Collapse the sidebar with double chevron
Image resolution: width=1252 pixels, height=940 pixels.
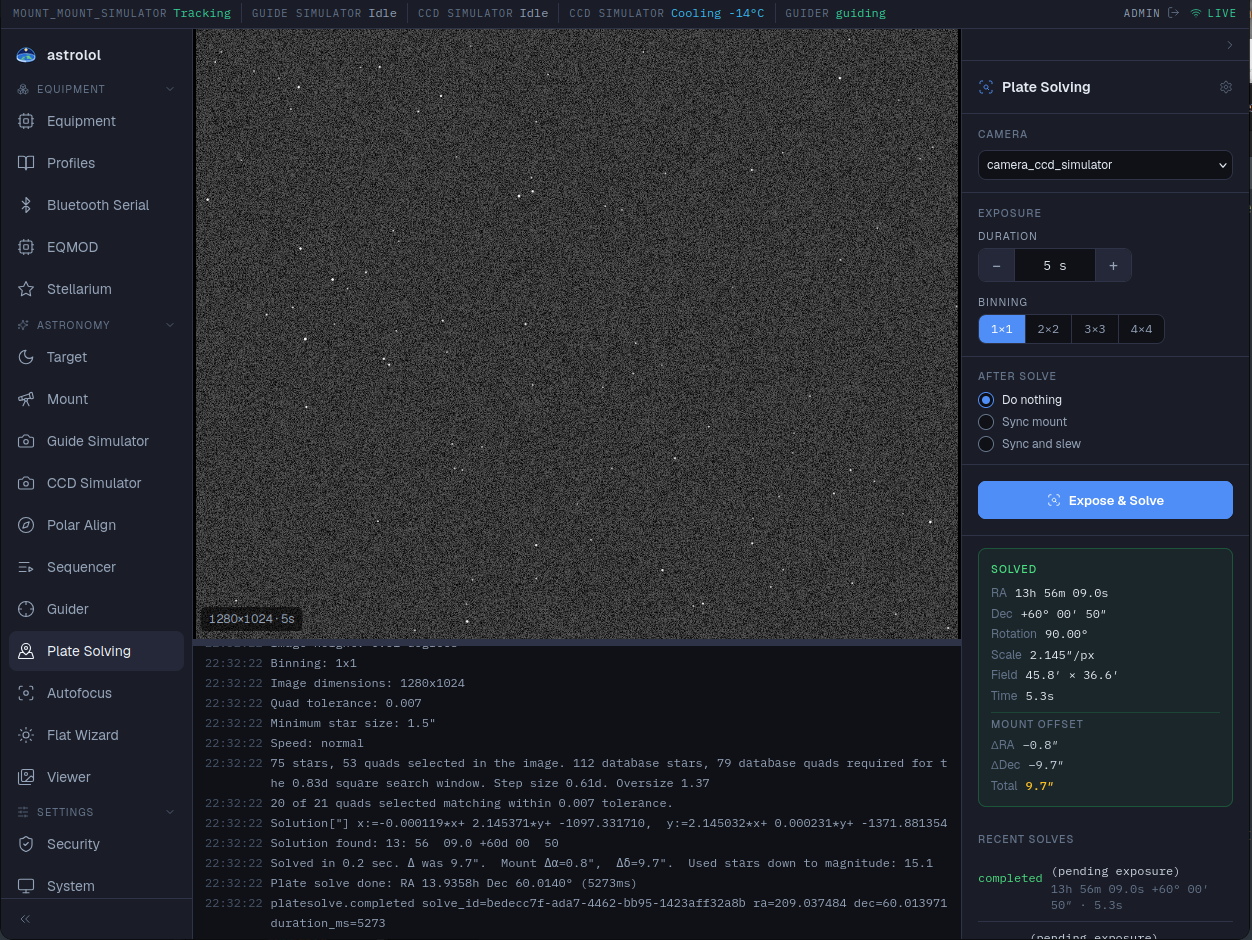tap(25, 919)
